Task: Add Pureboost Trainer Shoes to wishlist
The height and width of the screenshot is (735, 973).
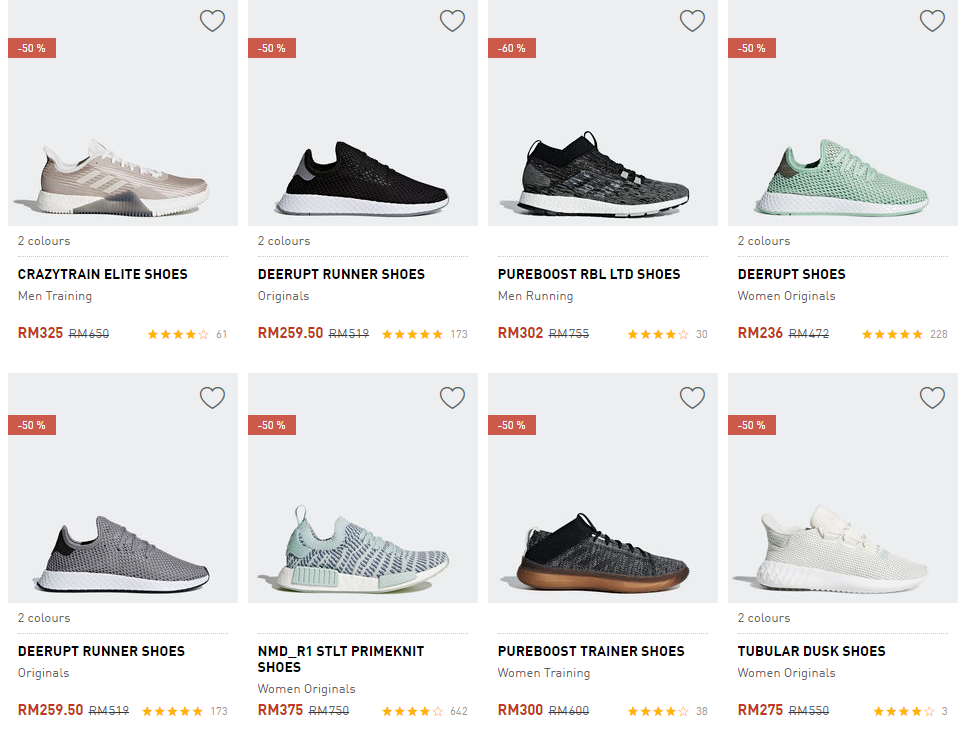Action: pos(692,398)
